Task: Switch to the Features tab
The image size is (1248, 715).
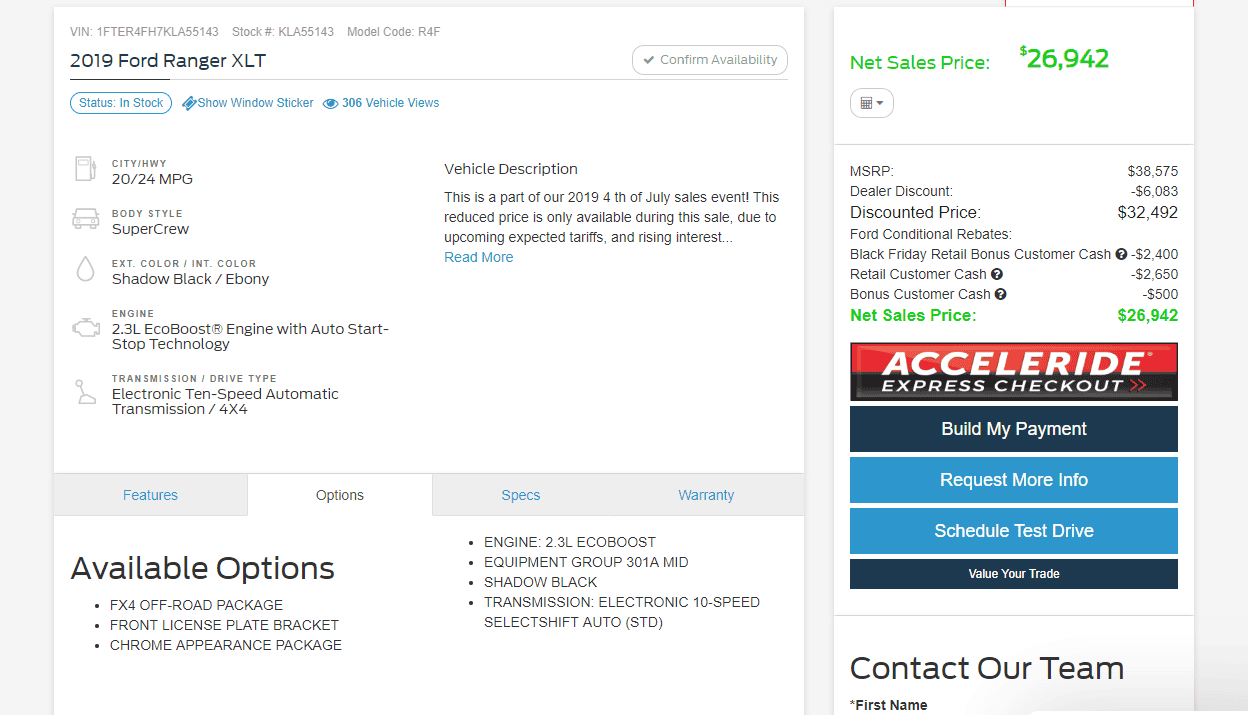Action: 150,495
